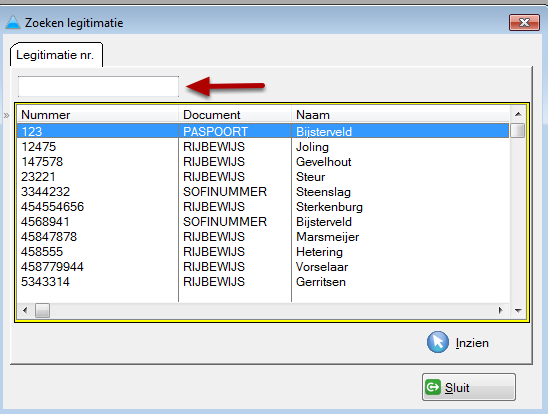Close the Zoeken legitimatie dialog
The width and height of the screenshot is (548, 414).
coord(524,23)
